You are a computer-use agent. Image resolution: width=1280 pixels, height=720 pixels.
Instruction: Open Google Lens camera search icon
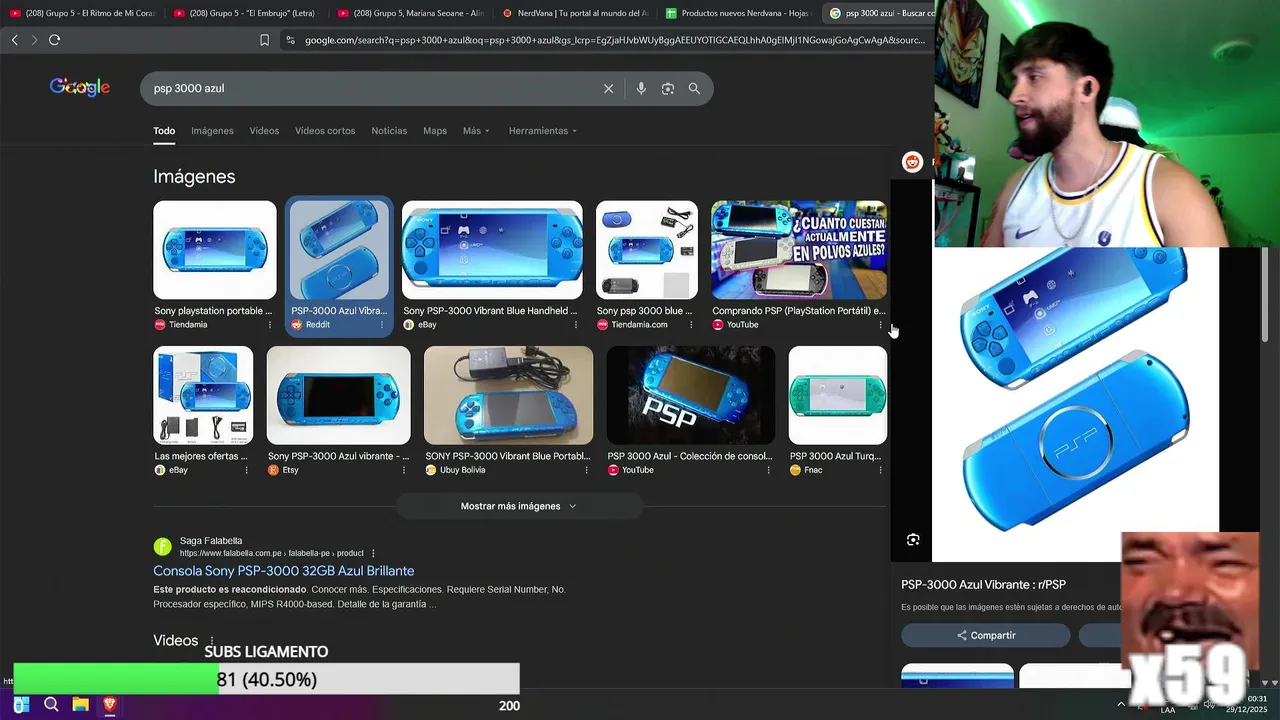point(667,88)
